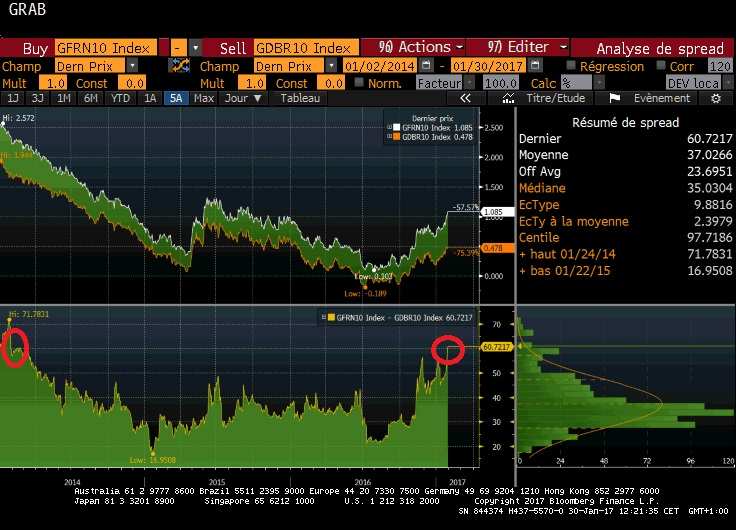The height and width of the screenshot is (530, 736).
Task: Click the Tableau button
Action: pos(300,99)
